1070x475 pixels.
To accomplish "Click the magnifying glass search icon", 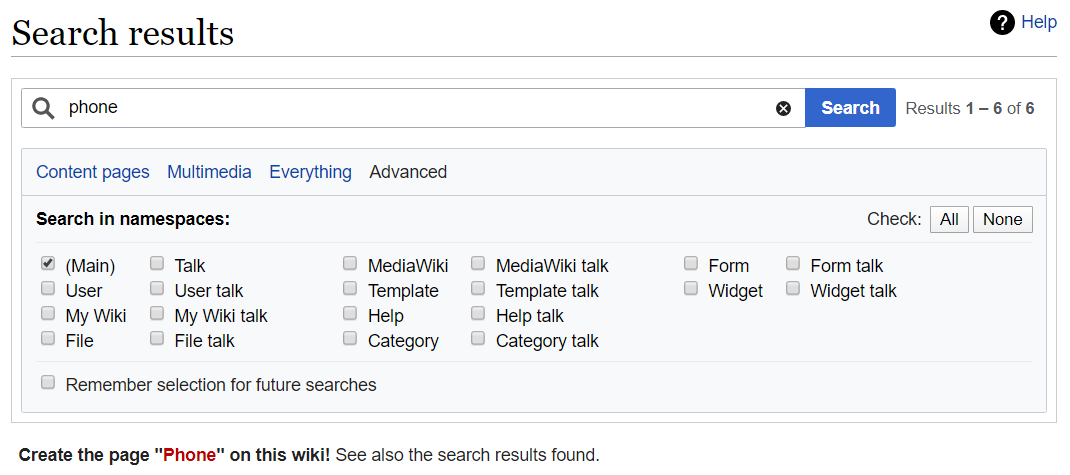I will [43, 108].
